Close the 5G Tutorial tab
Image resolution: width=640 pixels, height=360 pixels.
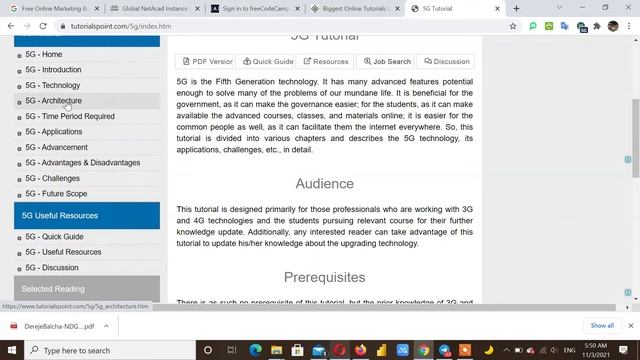click(x=497, y=9)
